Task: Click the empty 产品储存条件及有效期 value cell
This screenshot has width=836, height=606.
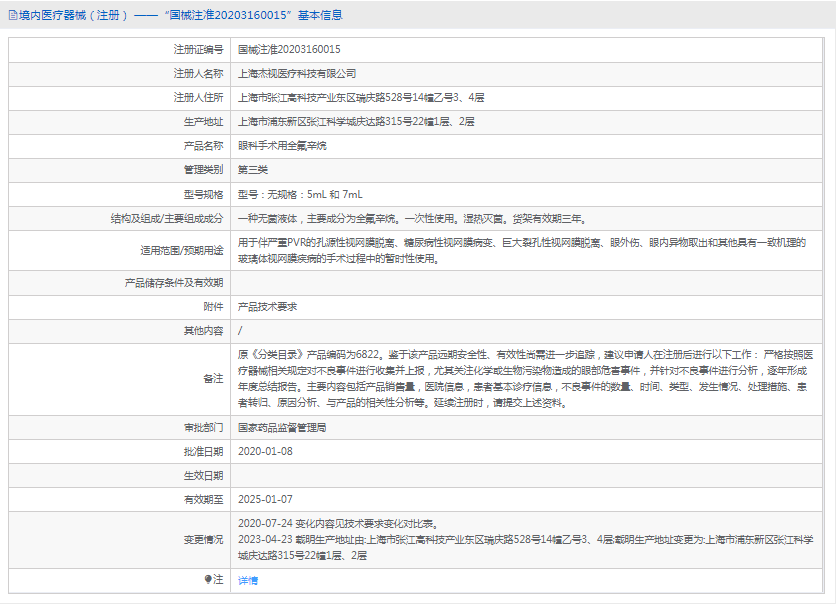Action: 530,282
